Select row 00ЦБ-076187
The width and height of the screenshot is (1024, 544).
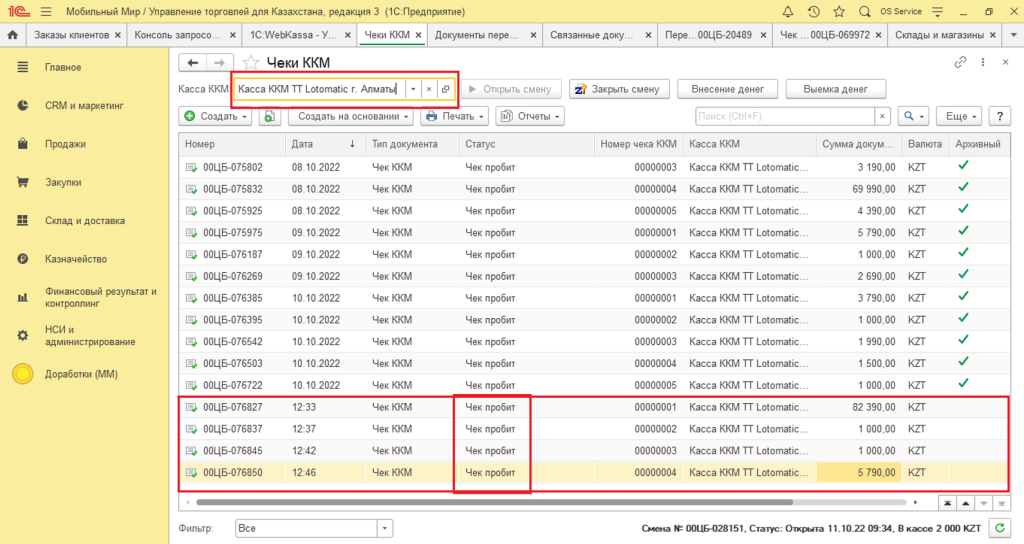pyautogui.click(x=594, y=255)
